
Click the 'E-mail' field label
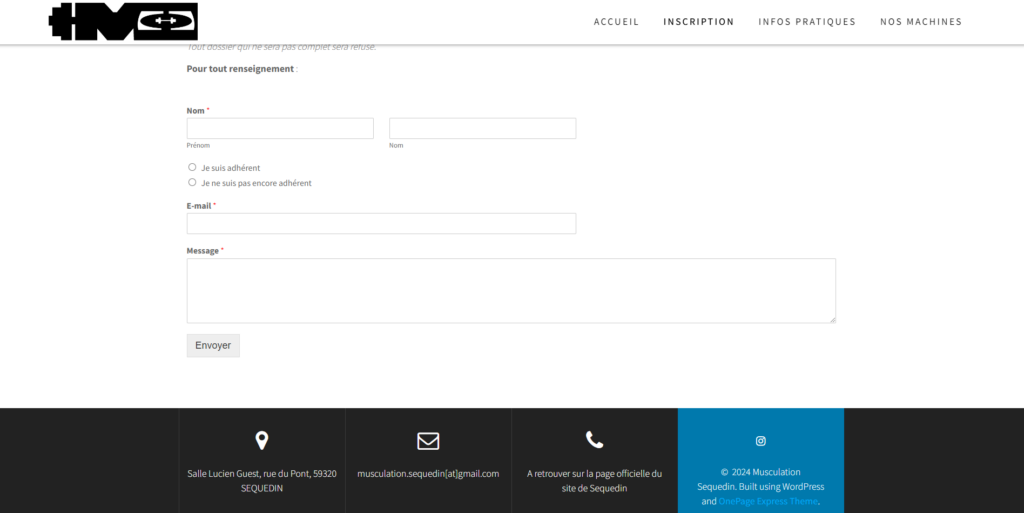click(199, 206)
